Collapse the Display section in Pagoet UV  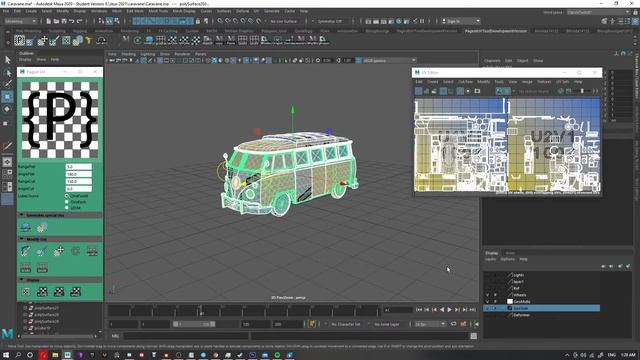tap(60, 280)
